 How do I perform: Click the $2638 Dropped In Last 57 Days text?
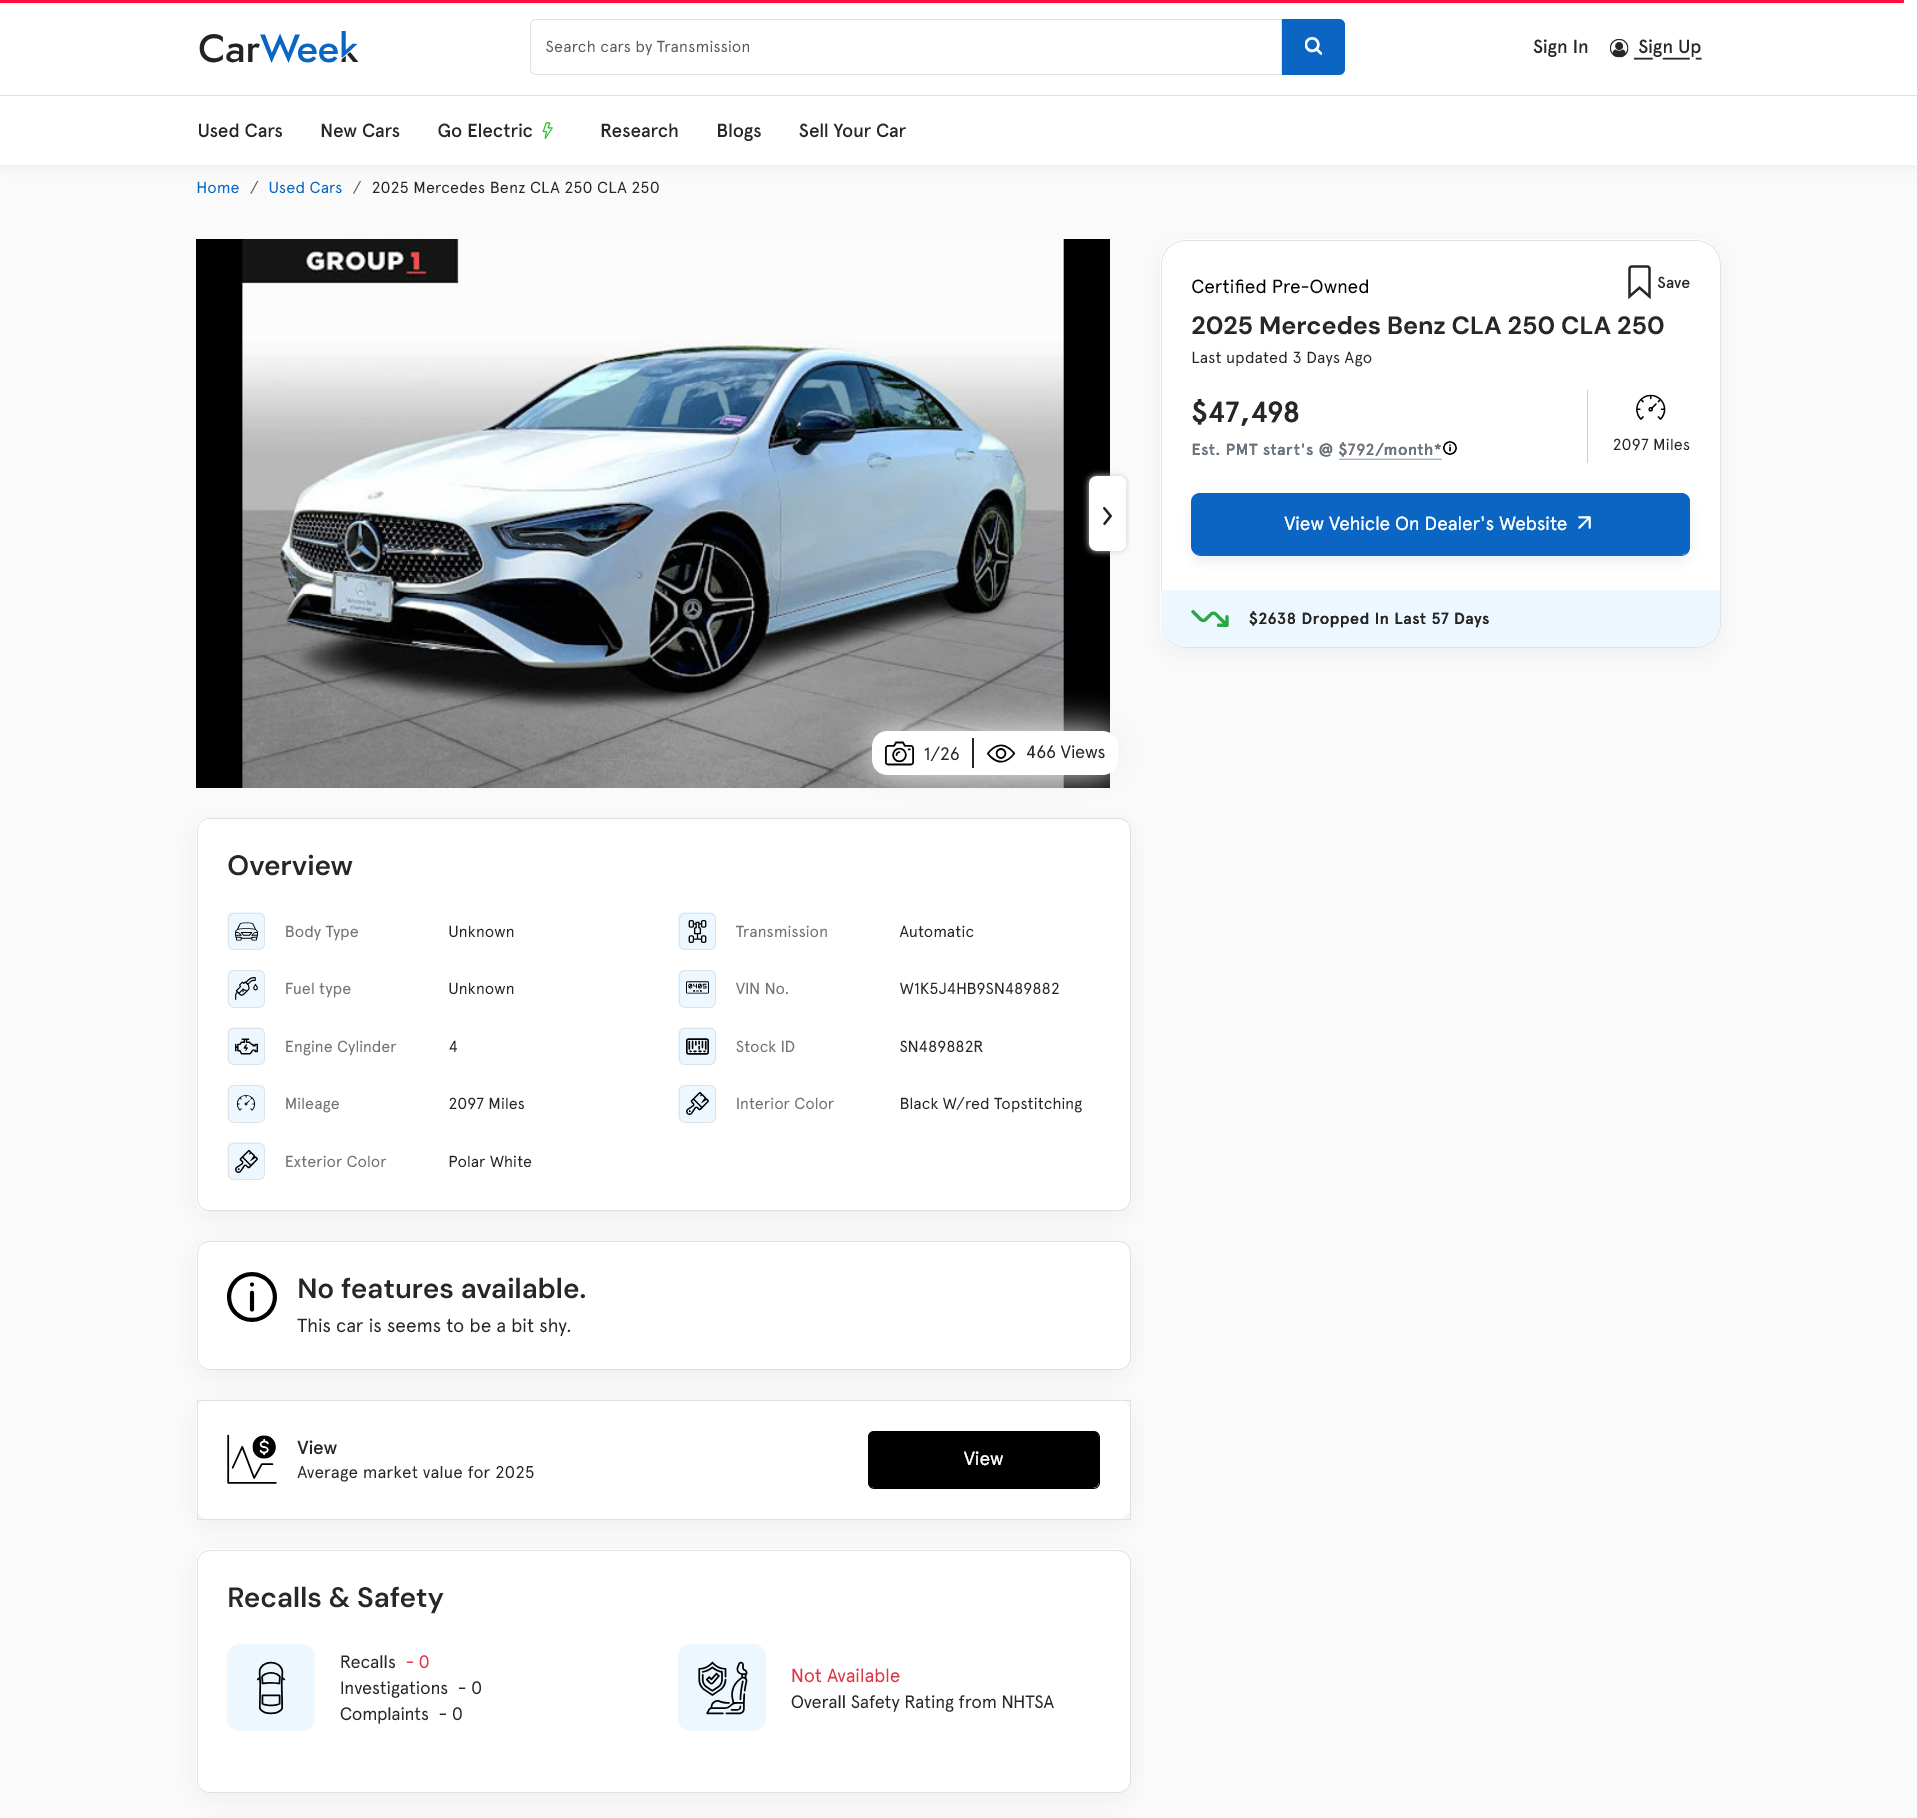[1369, 619]
